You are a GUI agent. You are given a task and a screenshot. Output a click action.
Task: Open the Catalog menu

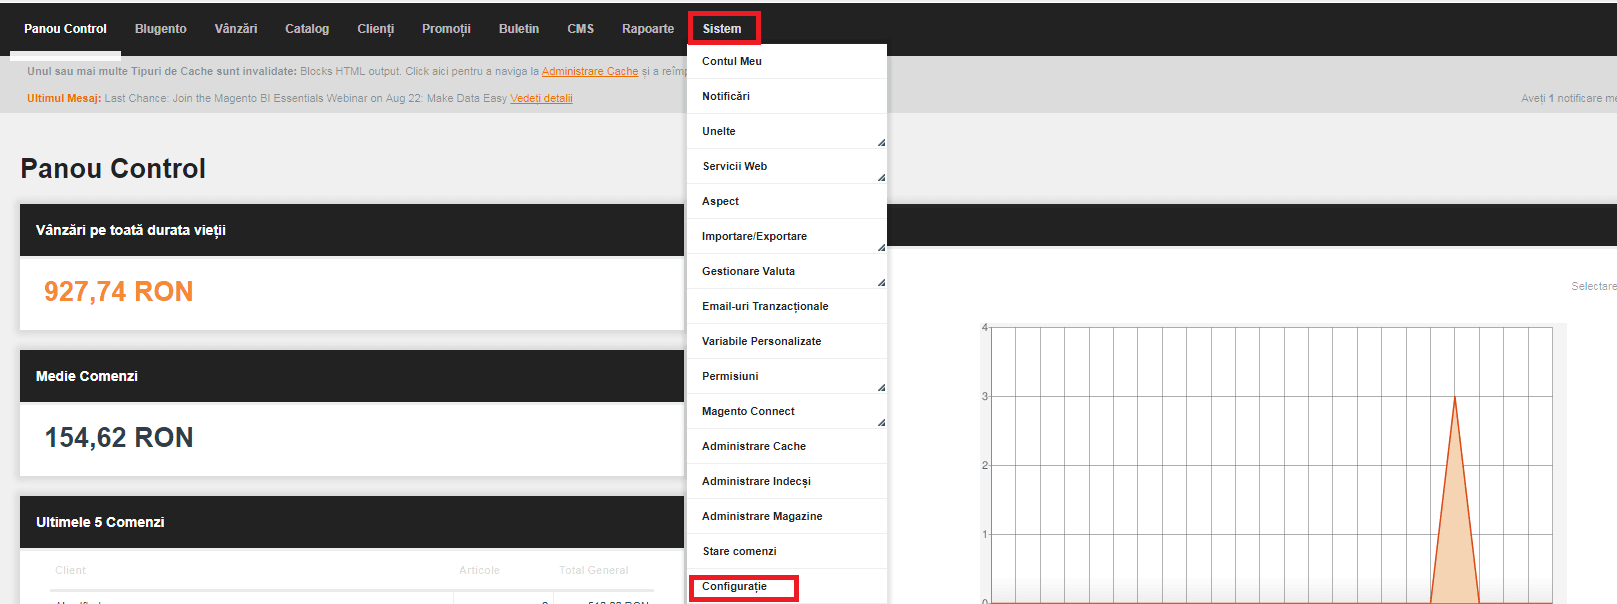pos(307,29)
